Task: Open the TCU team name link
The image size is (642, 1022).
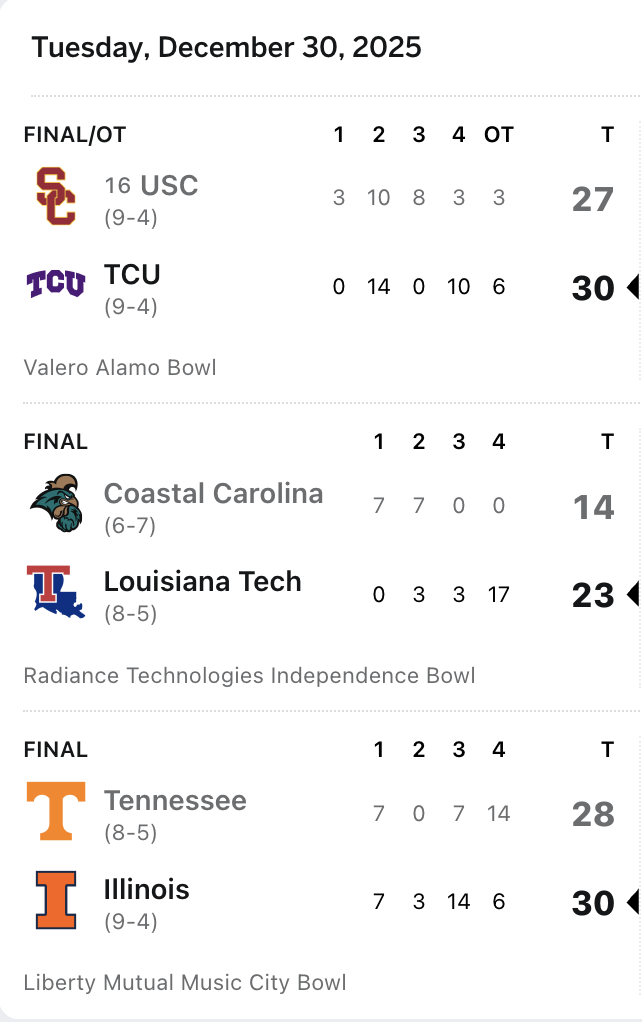Action: pyautogui.click(x=132, y=274)
